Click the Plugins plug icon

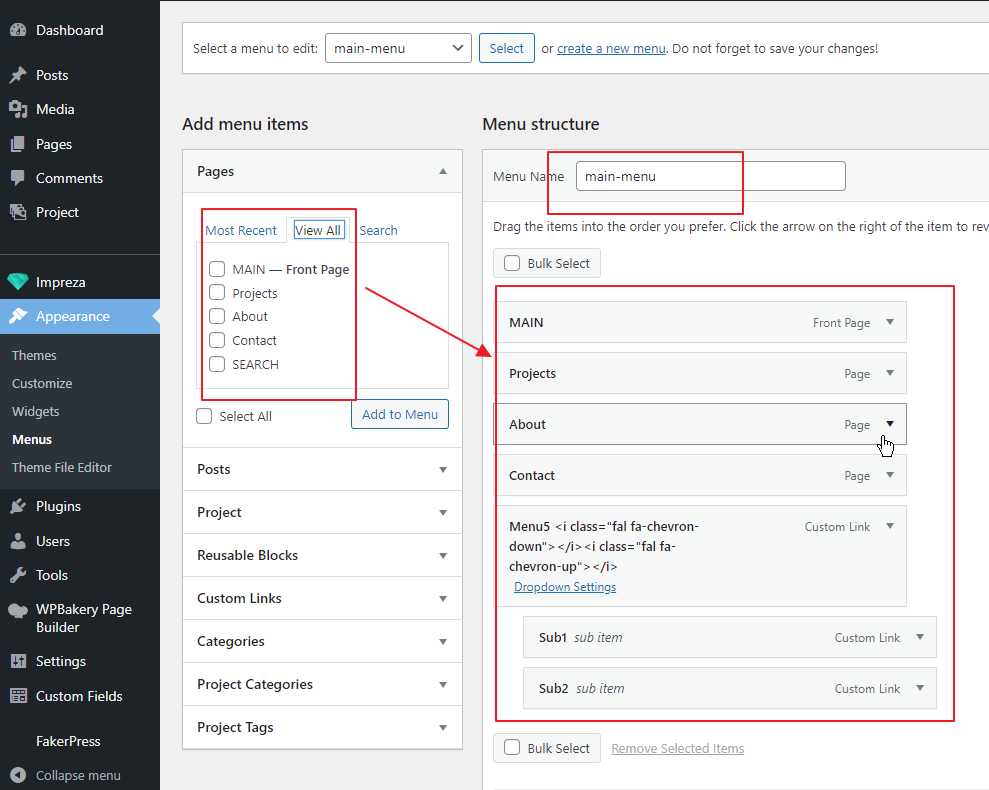point(18,506)
